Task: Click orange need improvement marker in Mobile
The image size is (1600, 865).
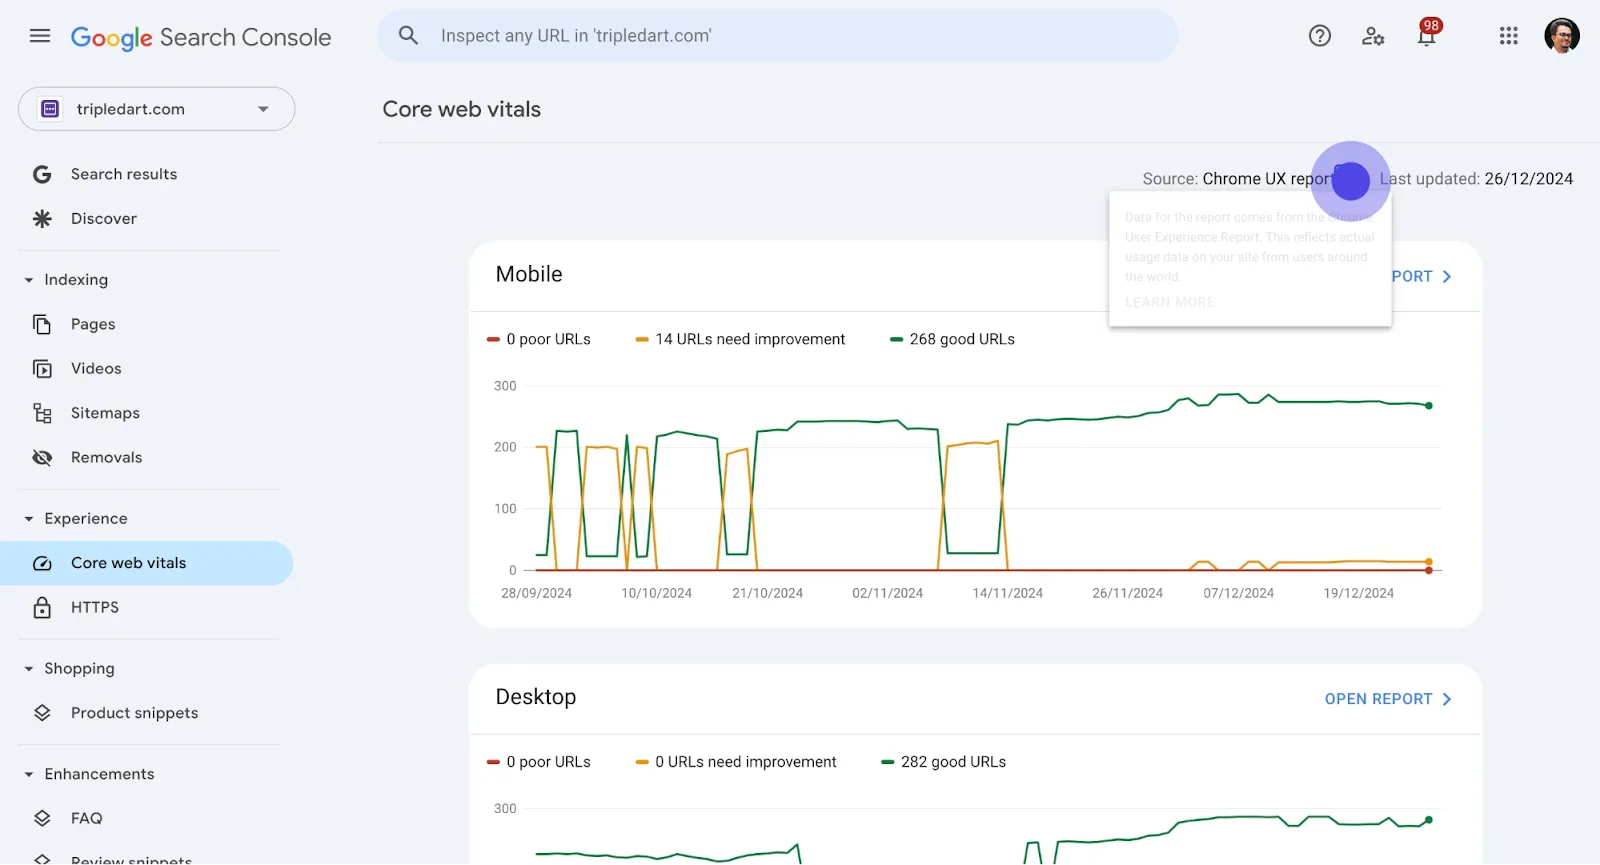Action: 642,339
